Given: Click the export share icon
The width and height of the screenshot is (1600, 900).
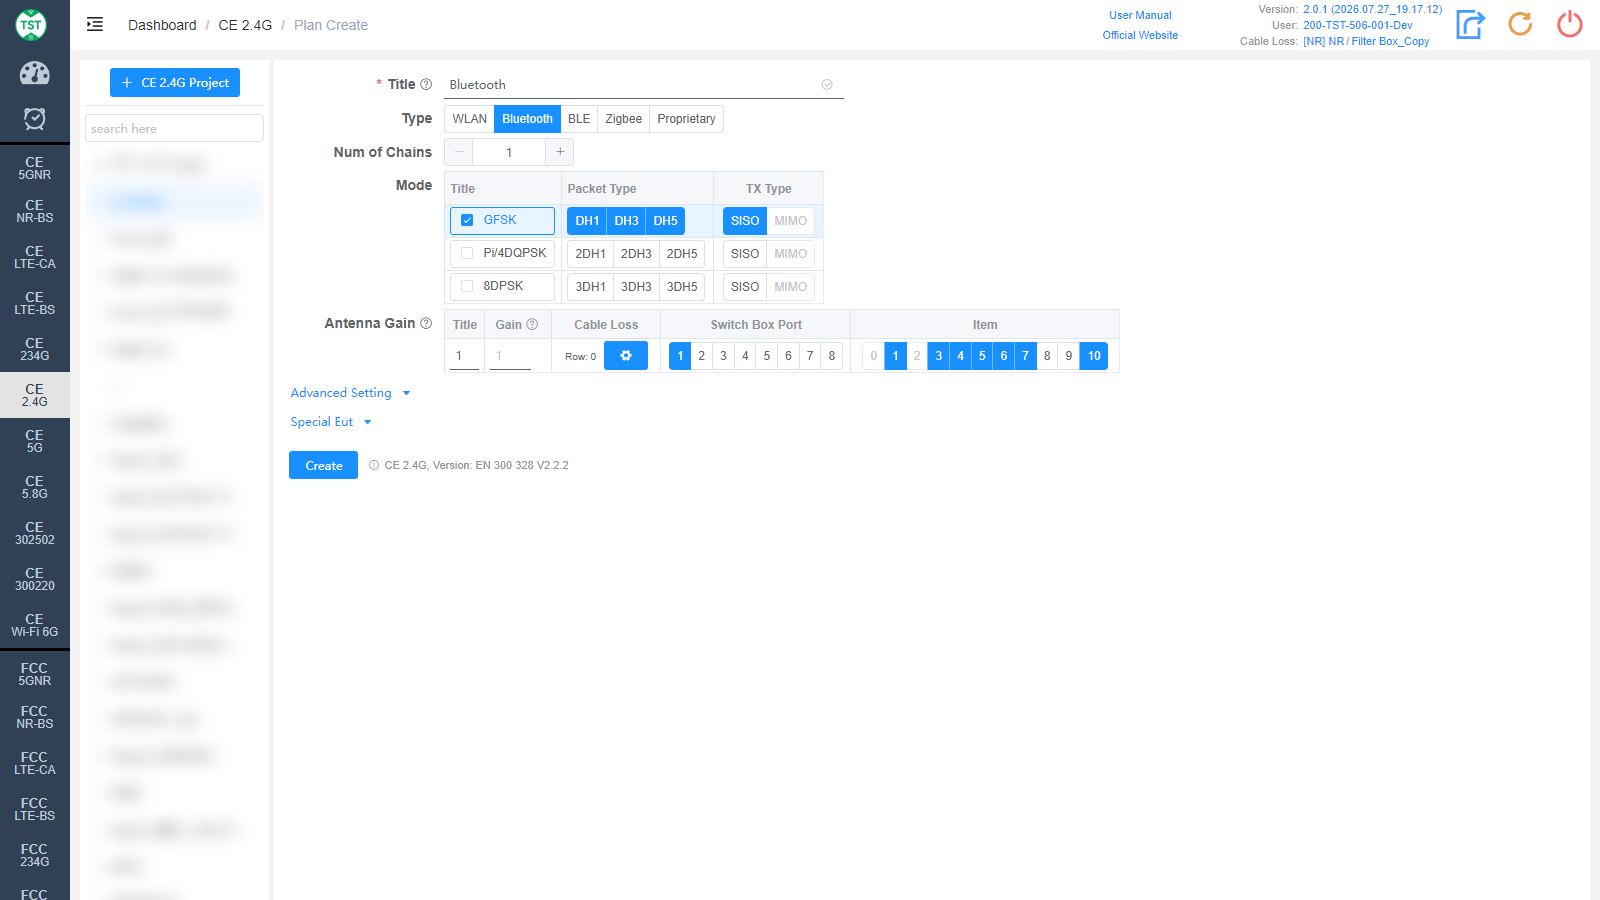Looking at the screenshot, I should click(x=1470, y=24).
